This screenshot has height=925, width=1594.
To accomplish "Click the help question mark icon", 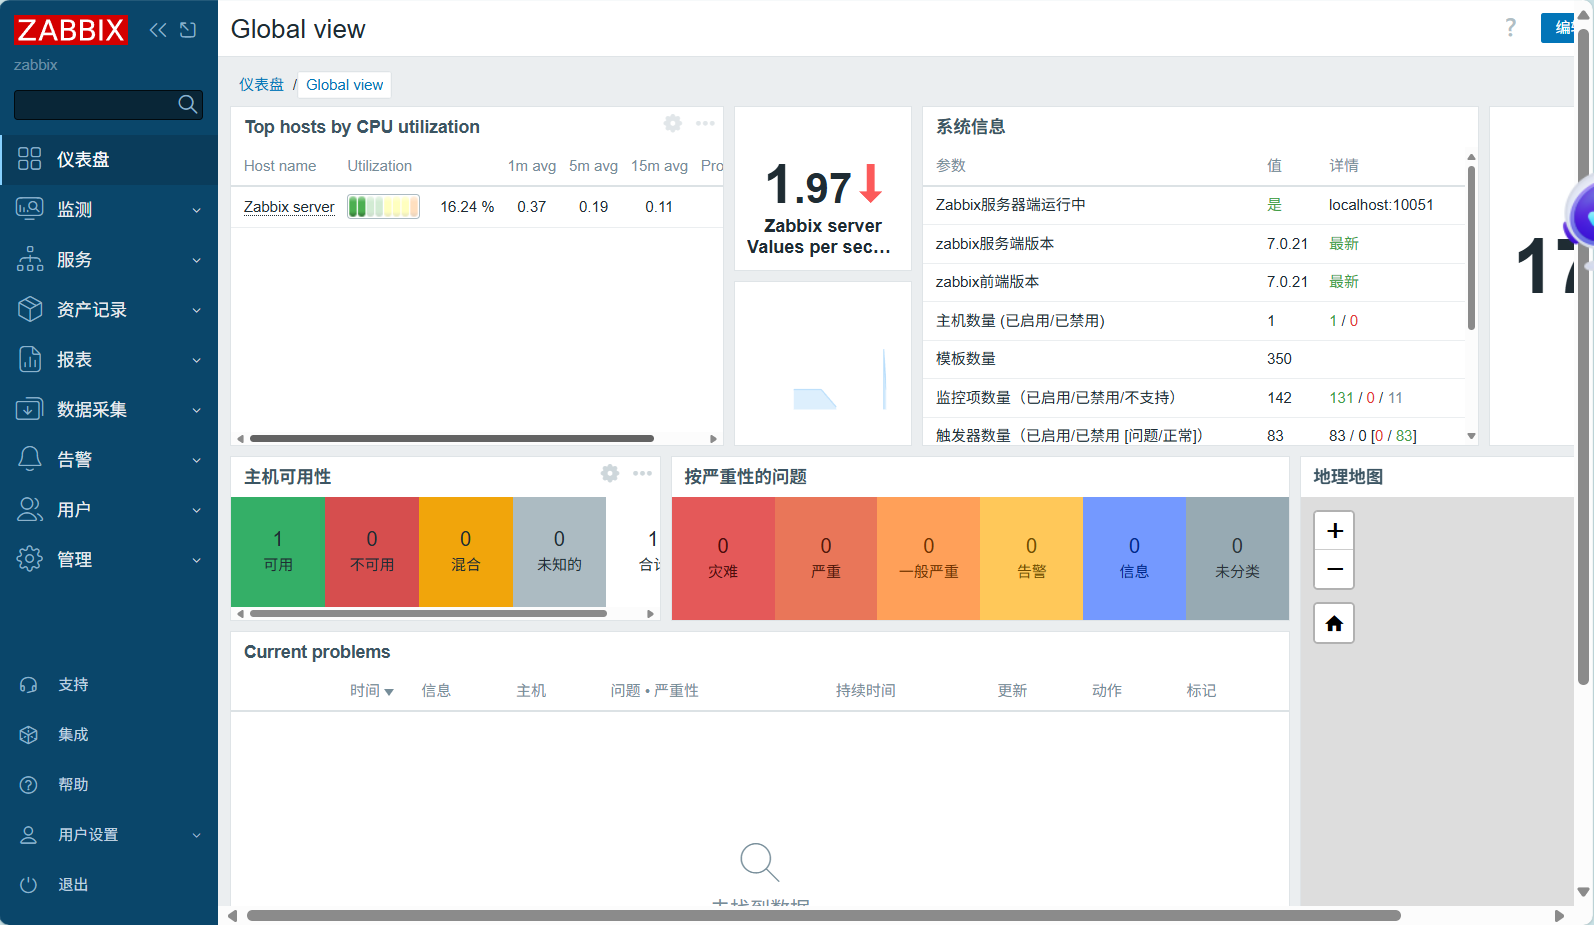I will [1510, 28].
